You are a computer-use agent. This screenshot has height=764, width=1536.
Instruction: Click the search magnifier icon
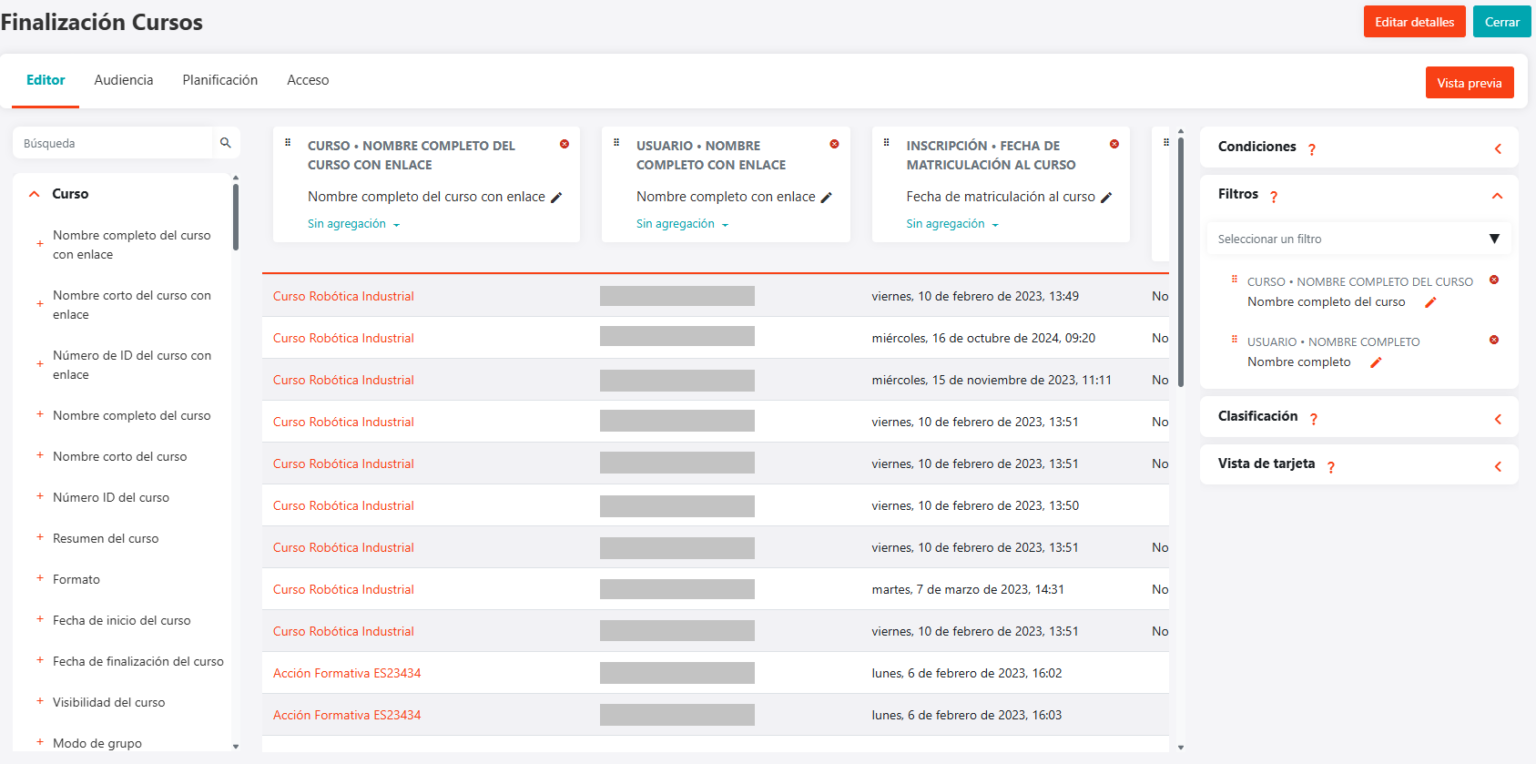click(x=225, y=142)
